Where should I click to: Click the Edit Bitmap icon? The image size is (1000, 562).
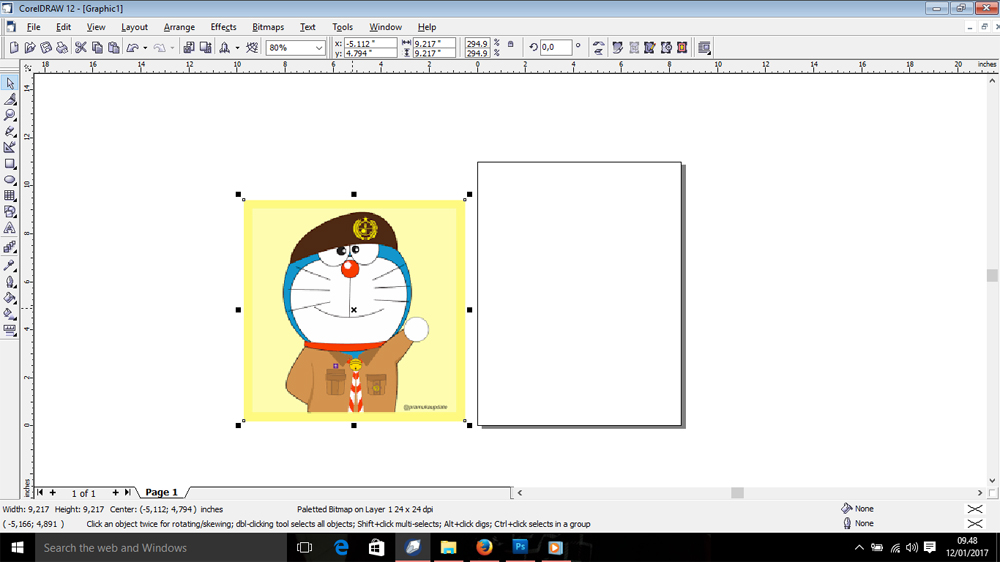617,47
